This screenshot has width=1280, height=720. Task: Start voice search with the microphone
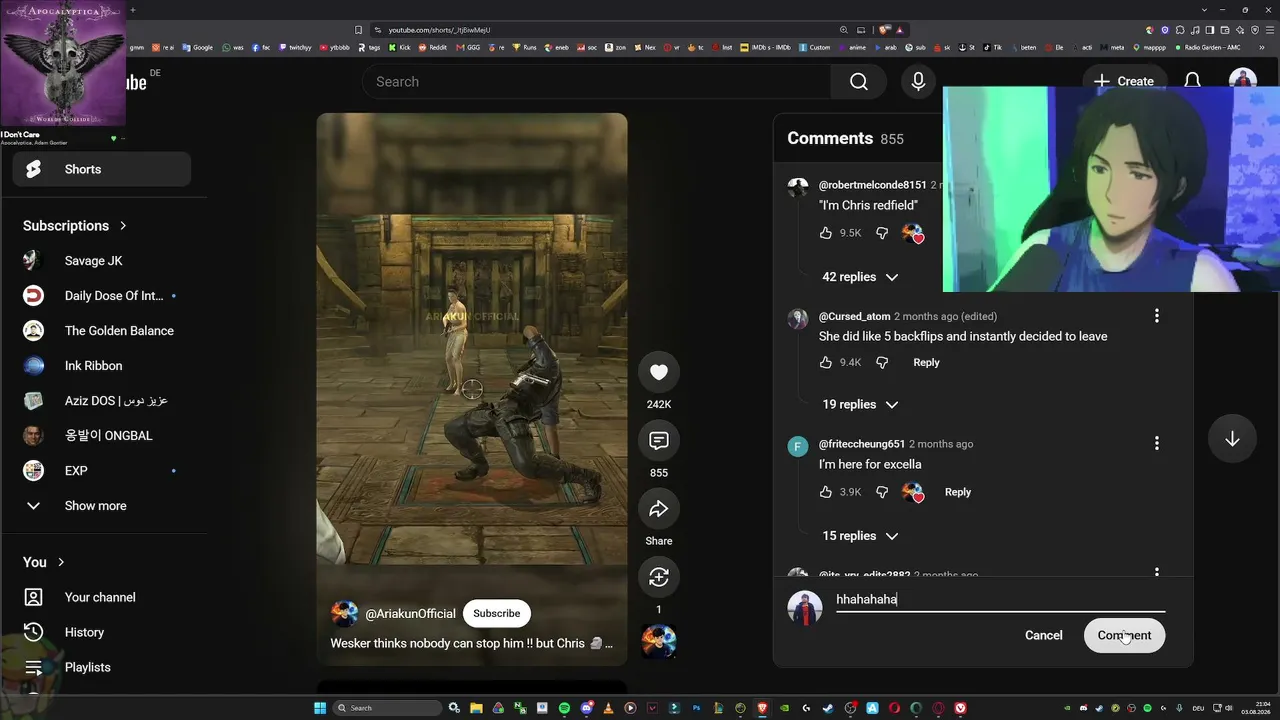(x=918, y=82)
